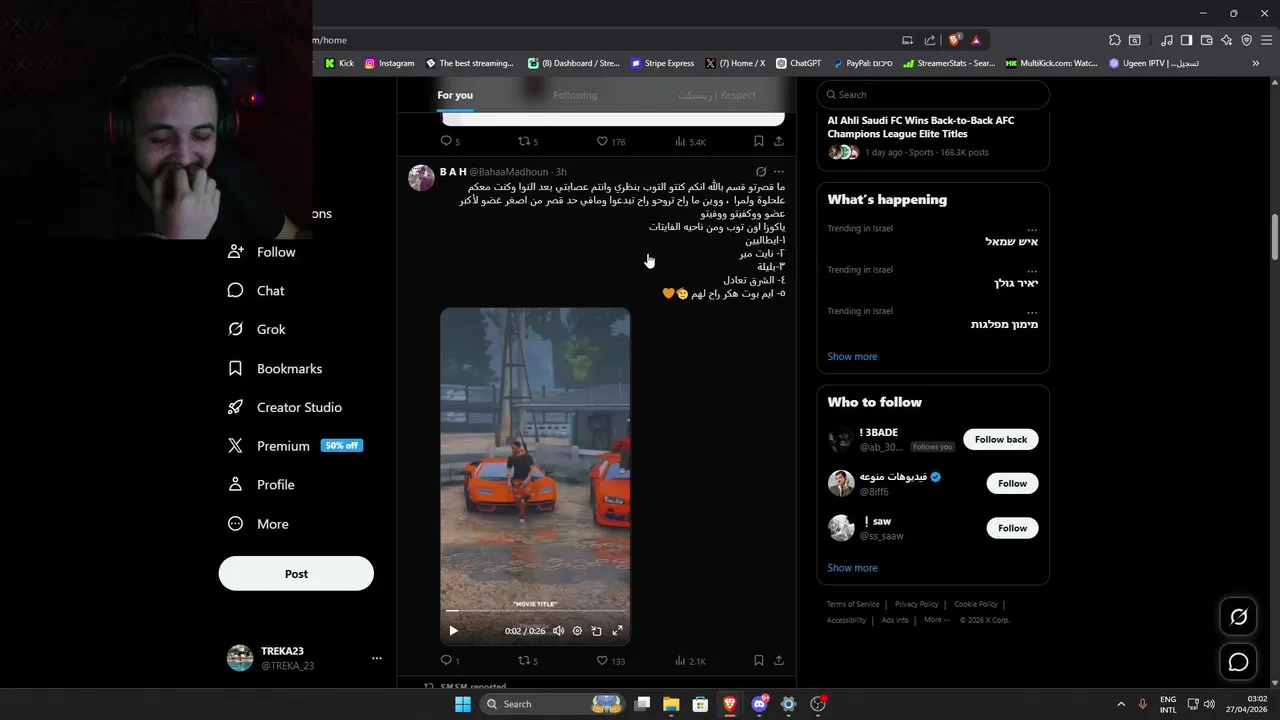This screenshot has width=1280, height=720.
Task: Open floating Grok button
Action: (1238, 617)
